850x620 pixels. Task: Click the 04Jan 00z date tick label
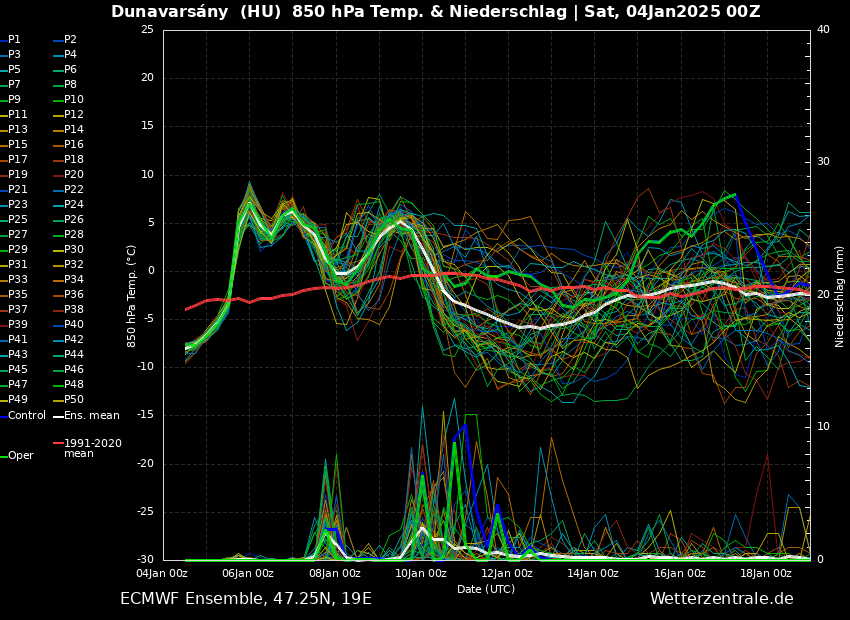click(x=162, y=574)
